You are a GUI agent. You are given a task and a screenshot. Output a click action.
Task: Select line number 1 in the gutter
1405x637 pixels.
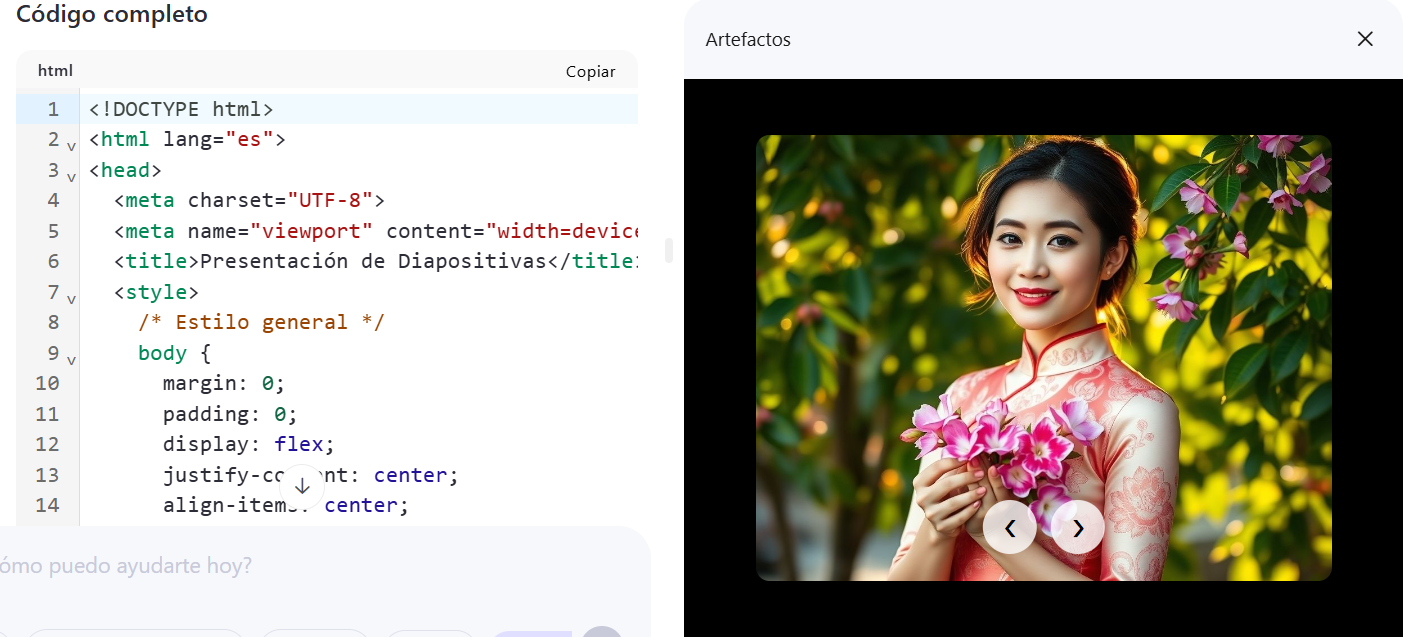53,109
